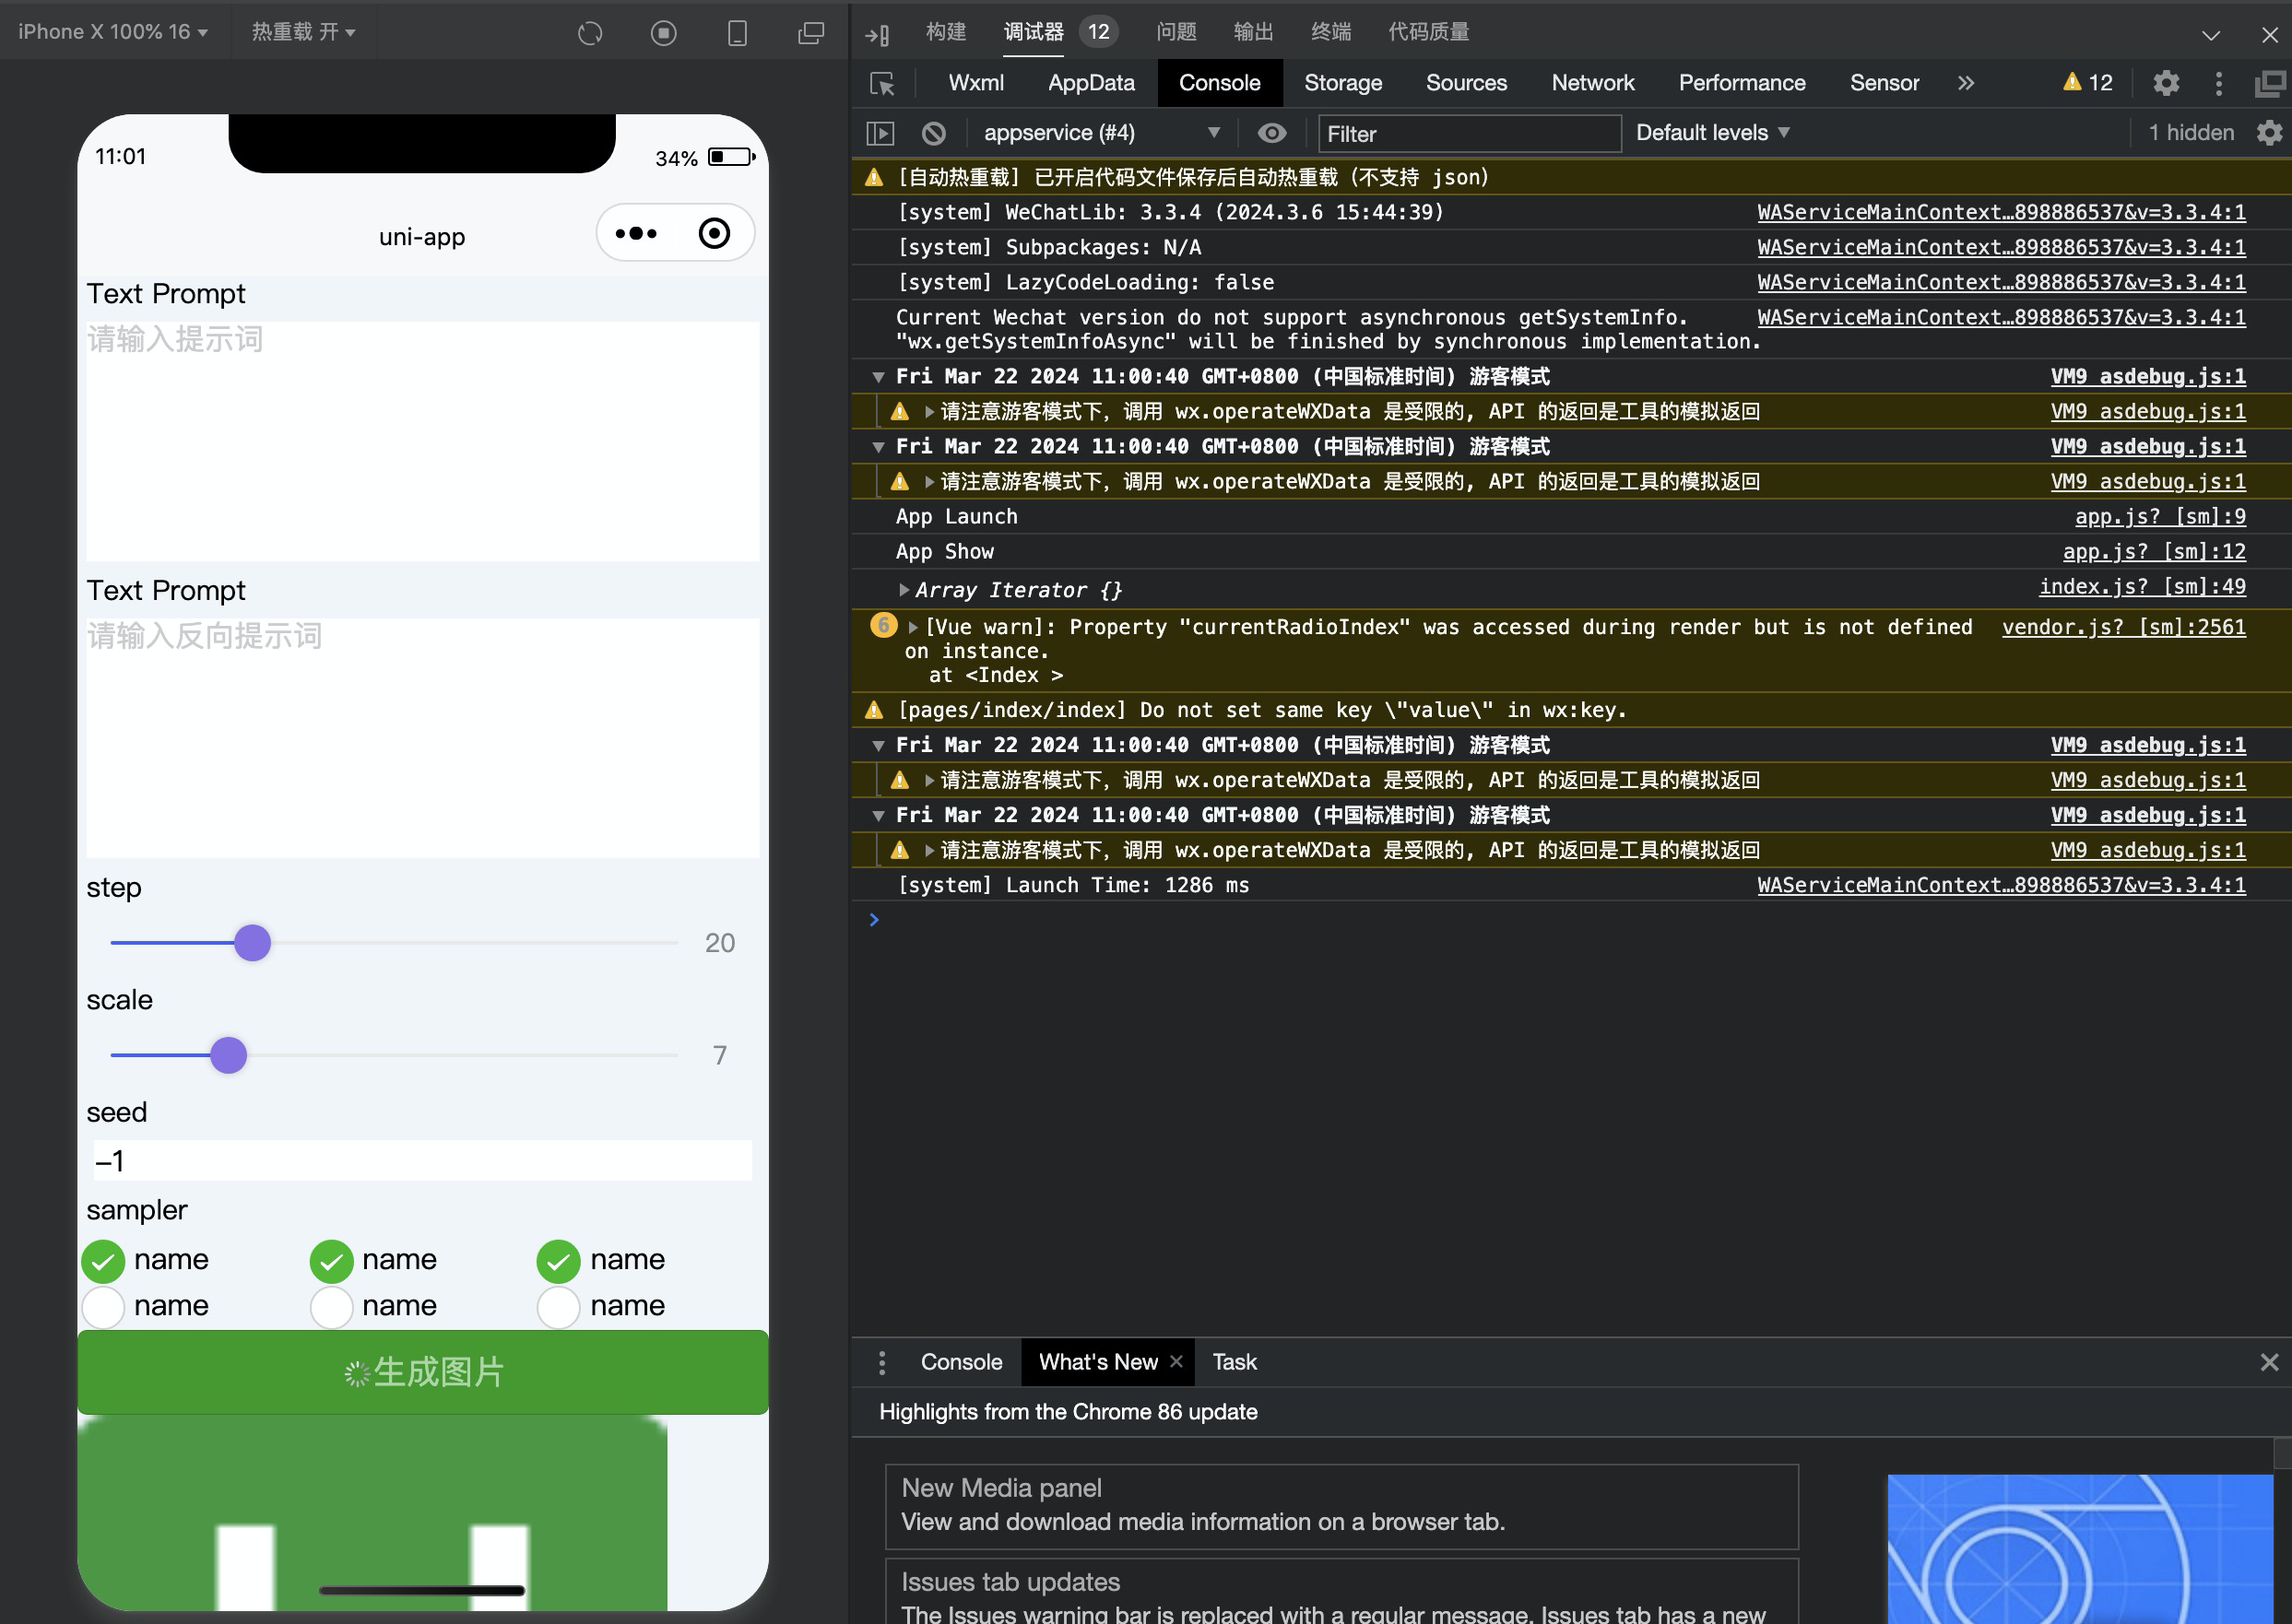This screenshot has width=2292, height=1624.
Task: Open the Performance tab
Action: tap(1742, 83)
